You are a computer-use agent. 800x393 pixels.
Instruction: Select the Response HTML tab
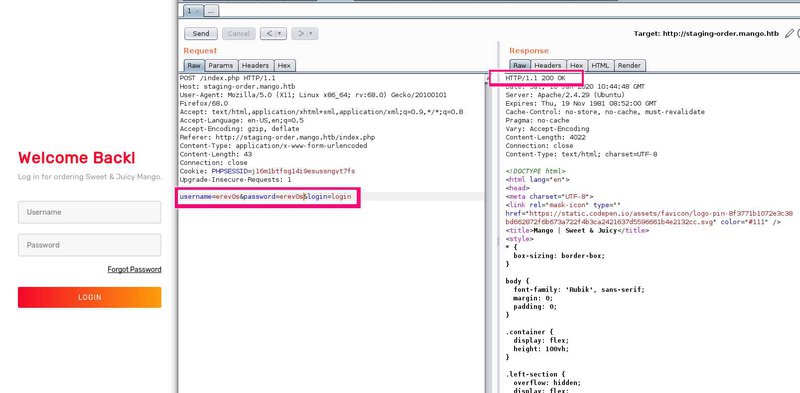(600, 65)
